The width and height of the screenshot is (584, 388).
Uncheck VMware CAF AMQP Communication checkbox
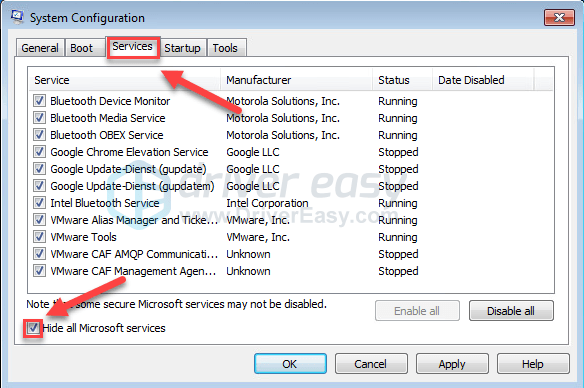click(x=39, y=254)
